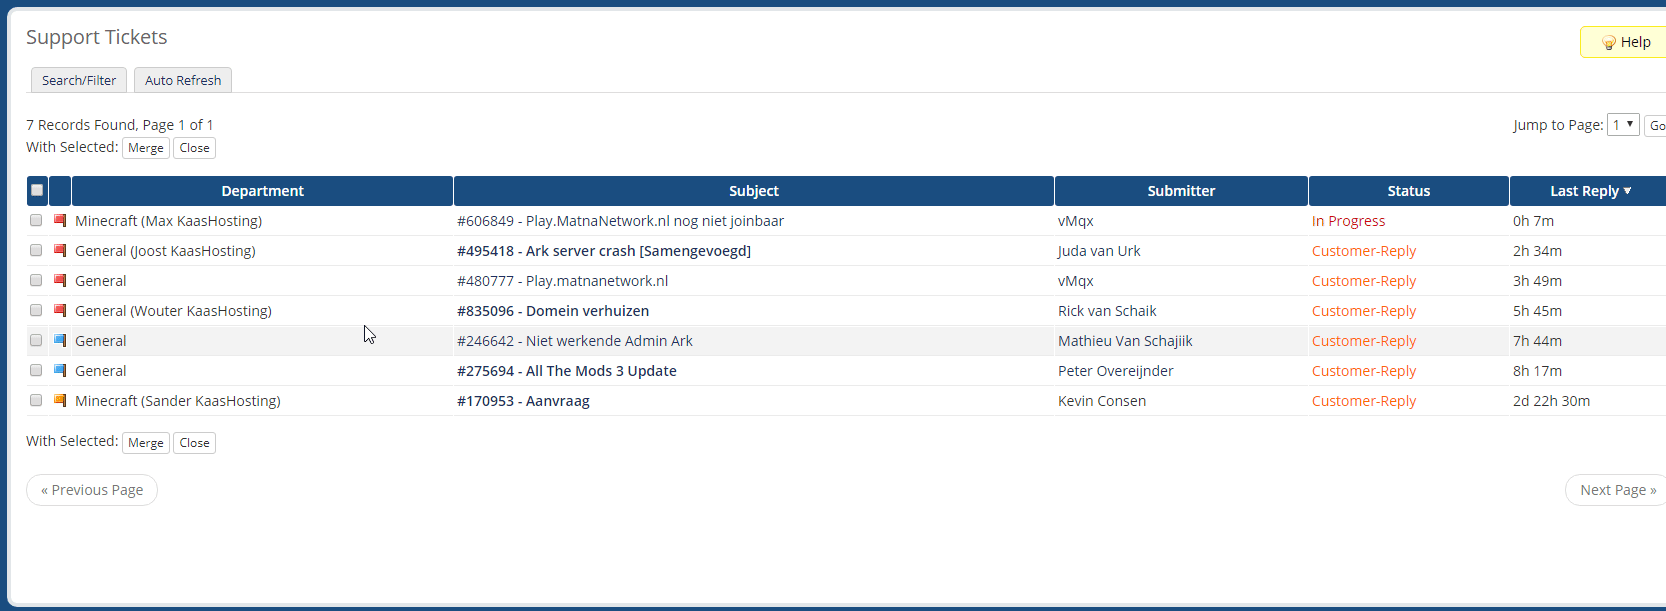Click the red flag on the Domein verhuizen ticket

[x=60, y=311]
